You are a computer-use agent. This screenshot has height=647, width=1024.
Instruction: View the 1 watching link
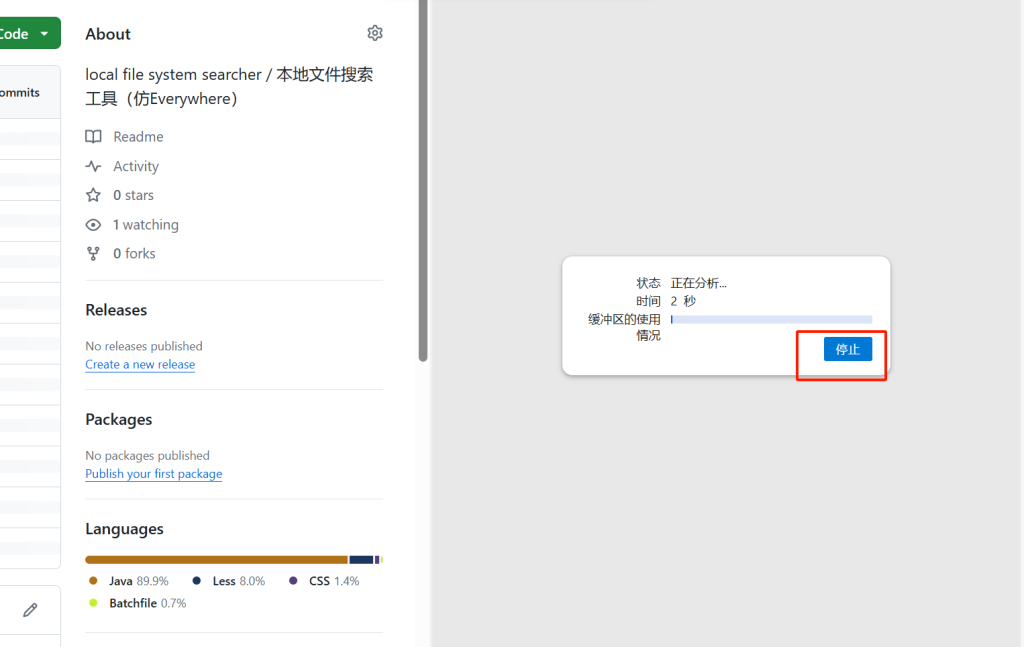(145, 225)
